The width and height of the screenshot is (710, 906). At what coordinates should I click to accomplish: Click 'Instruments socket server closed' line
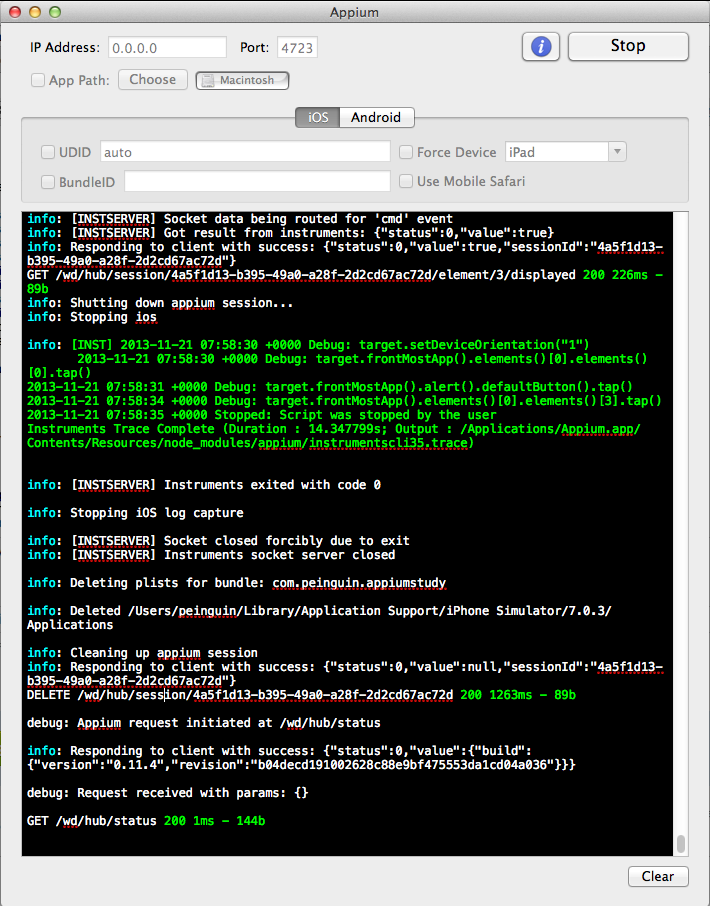click(211, 555)
